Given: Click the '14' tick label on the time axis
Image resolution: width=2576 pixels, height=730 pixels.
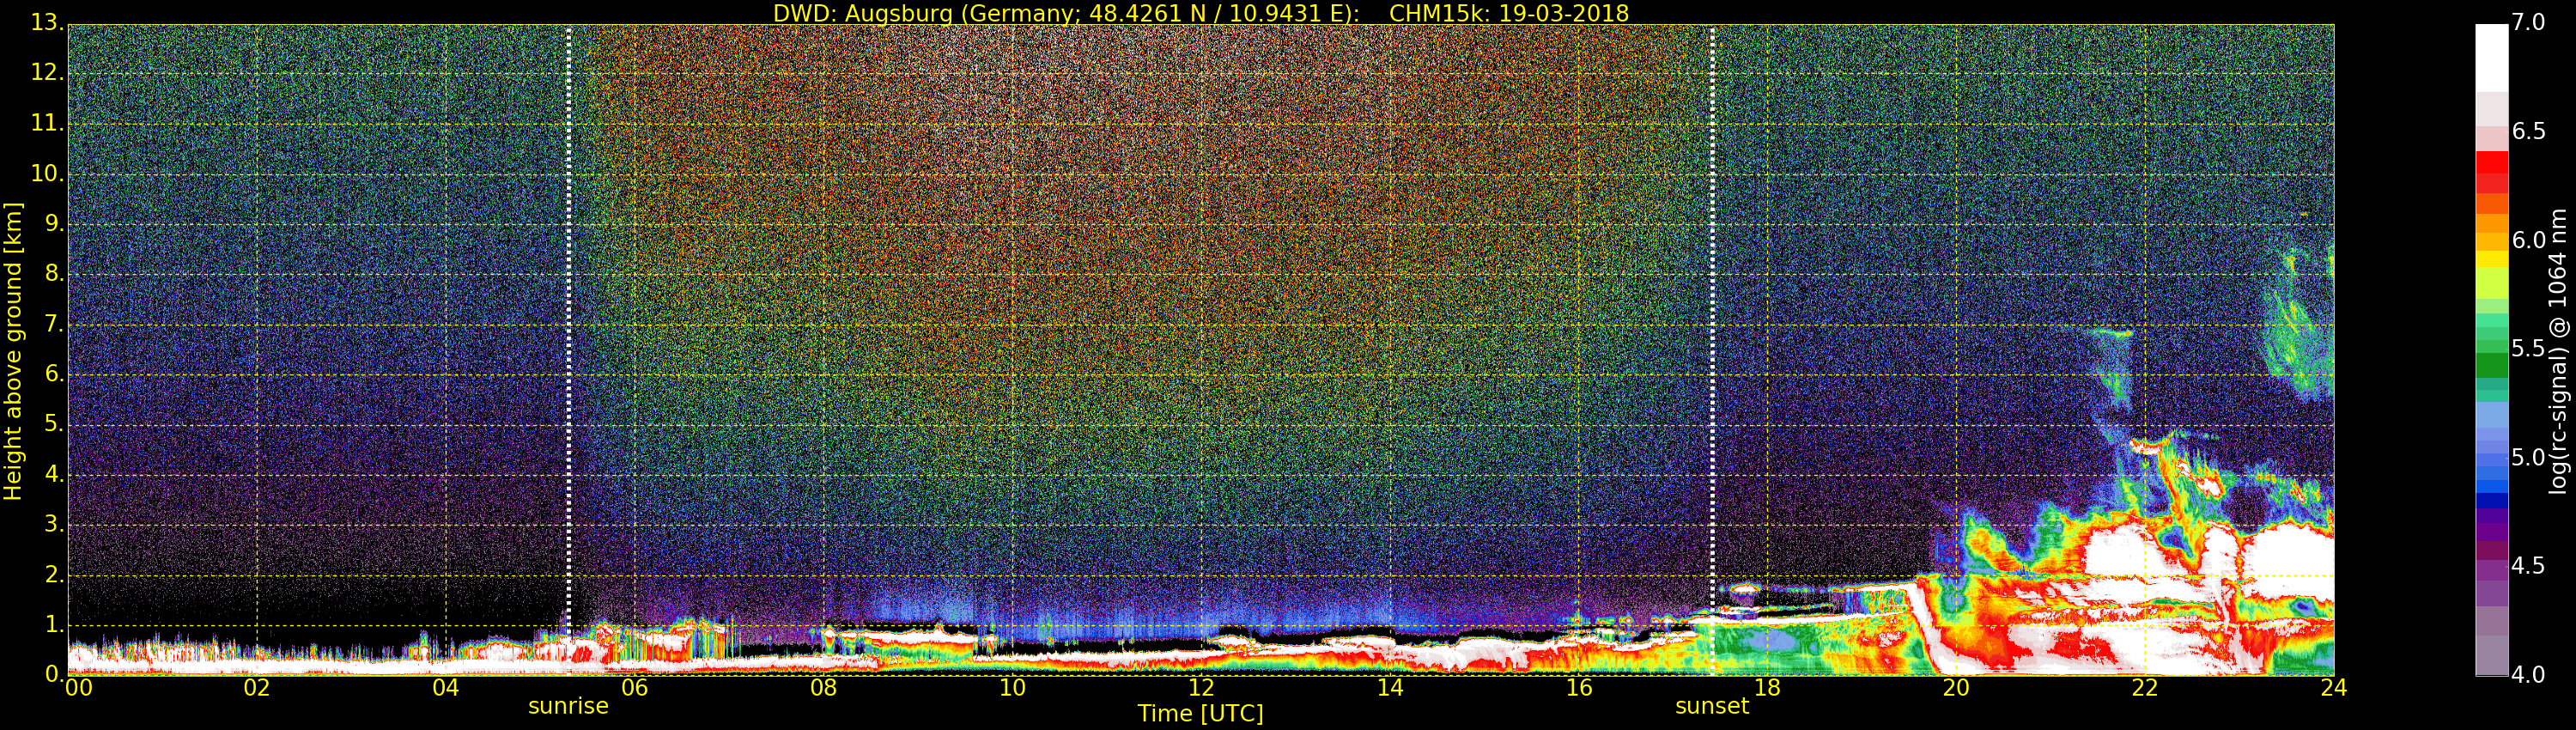Looking at the screenshot, I should click(x=1390, y=688).
